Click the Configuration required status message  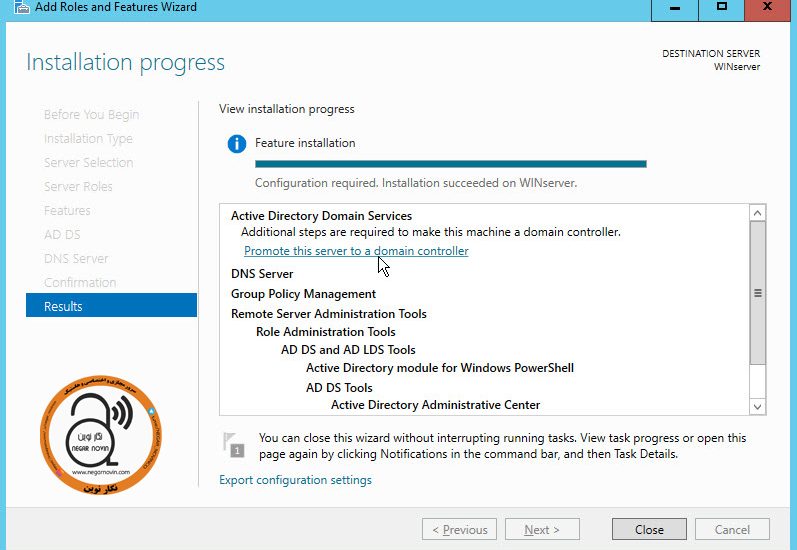point(416,183)
